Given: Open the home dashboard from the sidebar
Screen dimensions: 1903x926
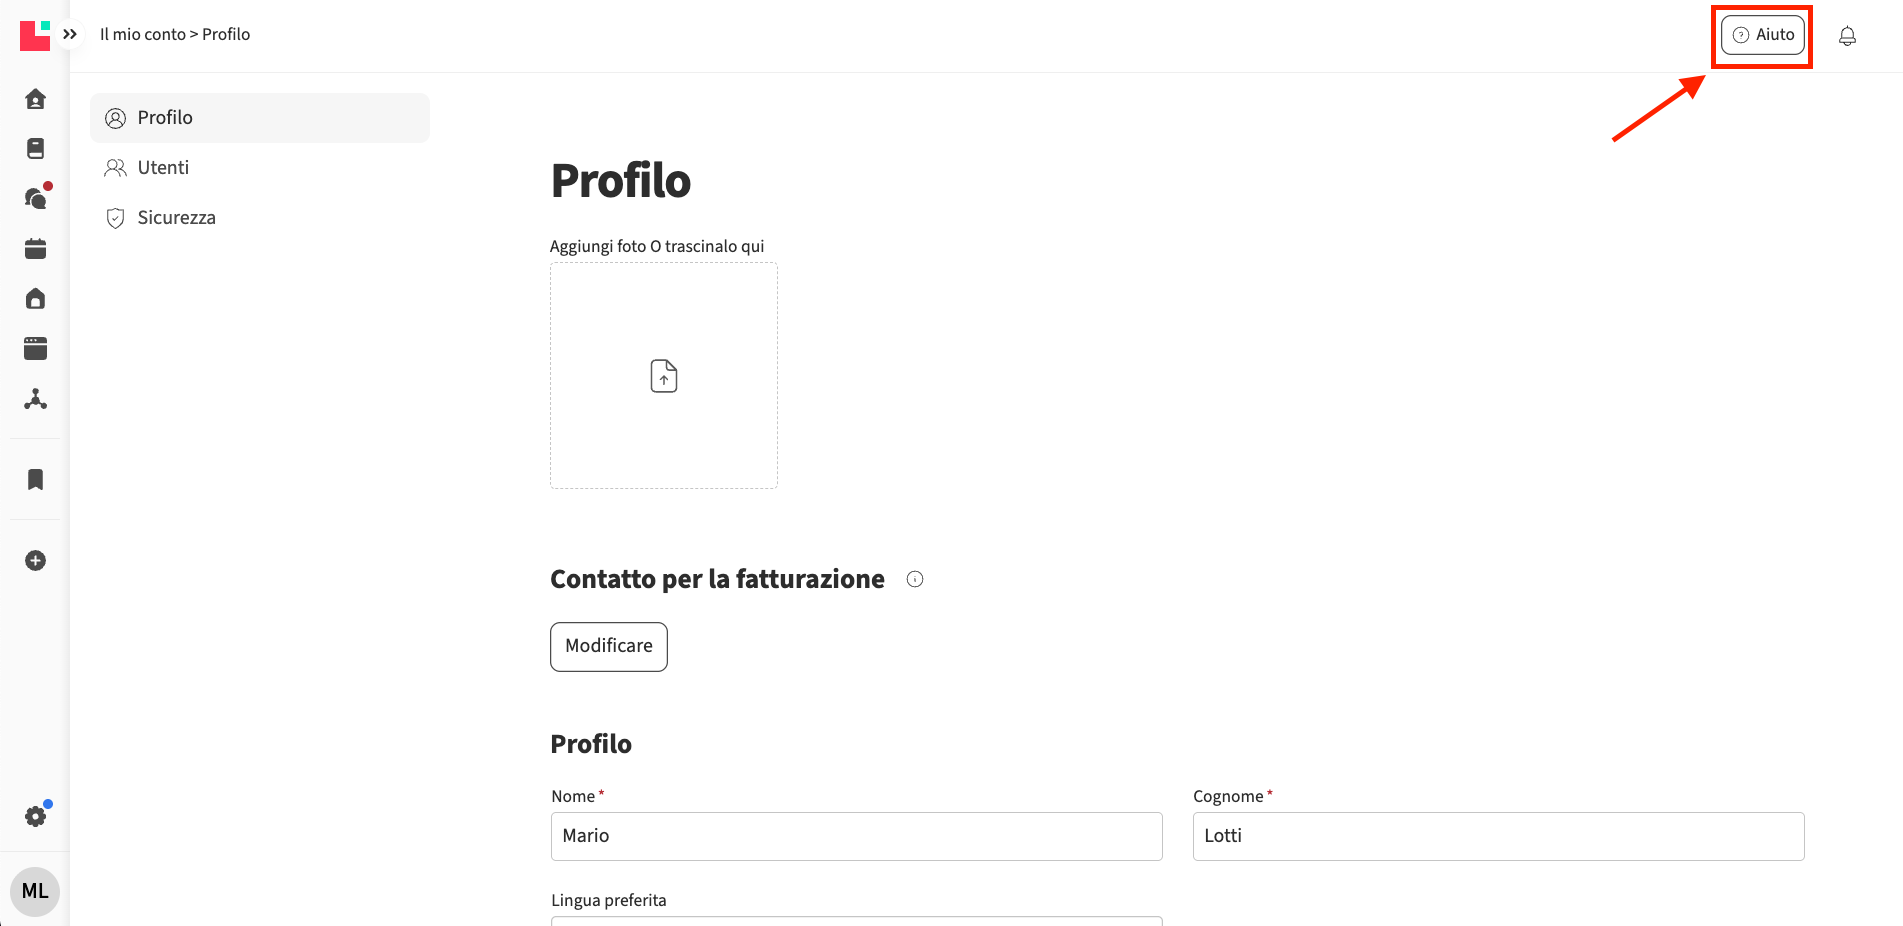Looking at the screenshot, I should click(x=35, y=98).
